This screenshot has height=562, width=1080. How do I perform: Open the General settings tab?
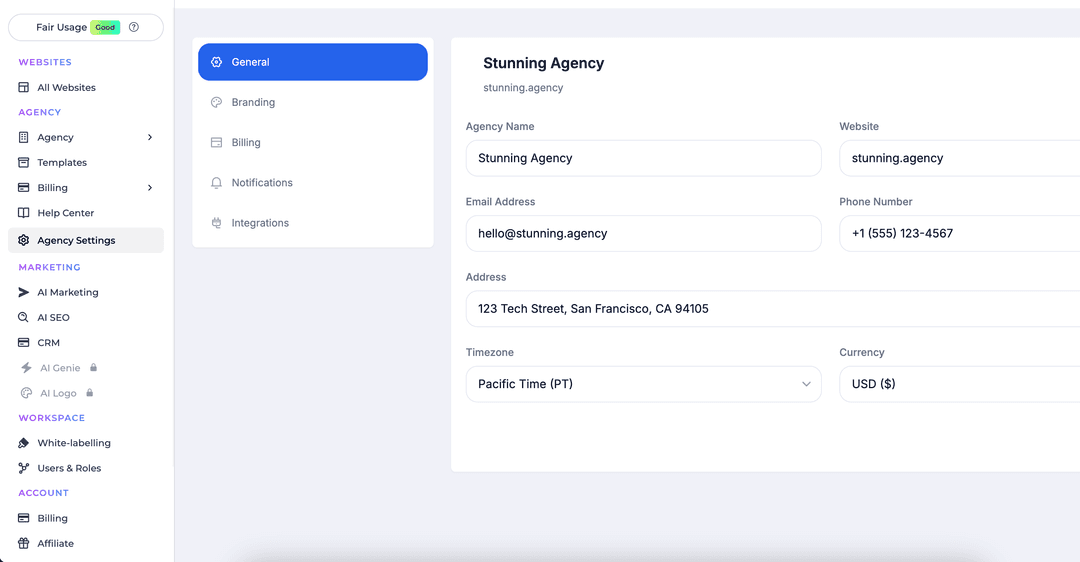click(313, 62)
